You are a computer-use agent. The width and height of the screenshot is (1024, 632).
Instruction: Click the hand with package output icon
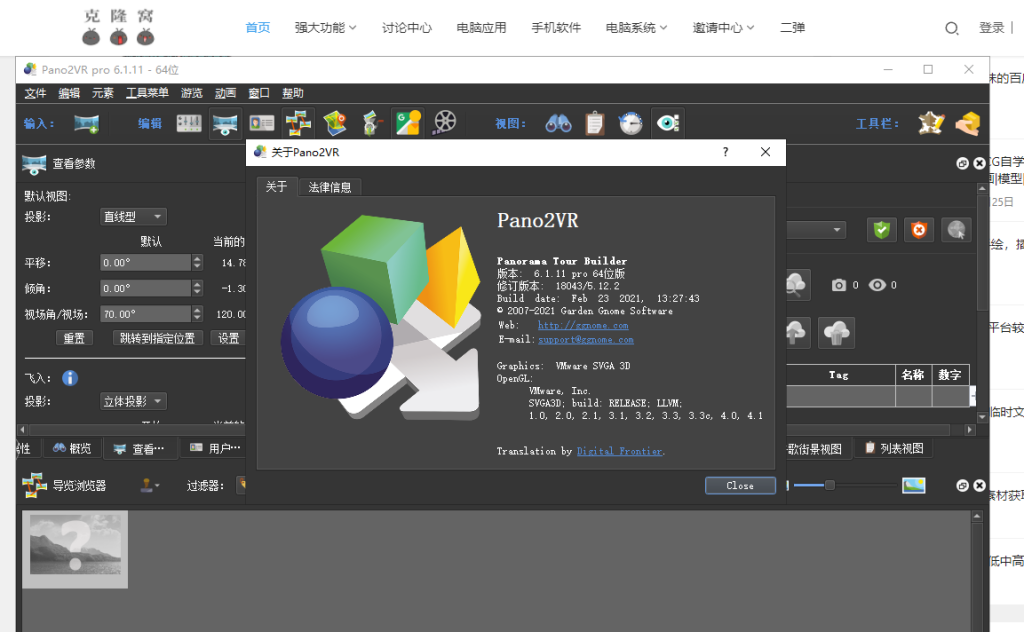click(967, 123)
